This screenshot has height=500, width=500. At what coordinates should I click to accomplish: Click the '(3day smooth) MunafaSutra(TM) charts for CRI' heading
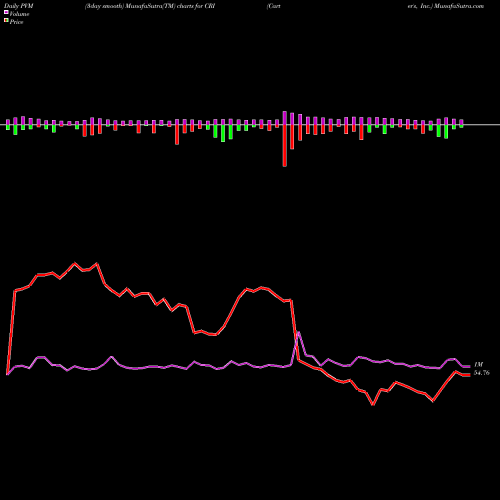tap(150, 6)
